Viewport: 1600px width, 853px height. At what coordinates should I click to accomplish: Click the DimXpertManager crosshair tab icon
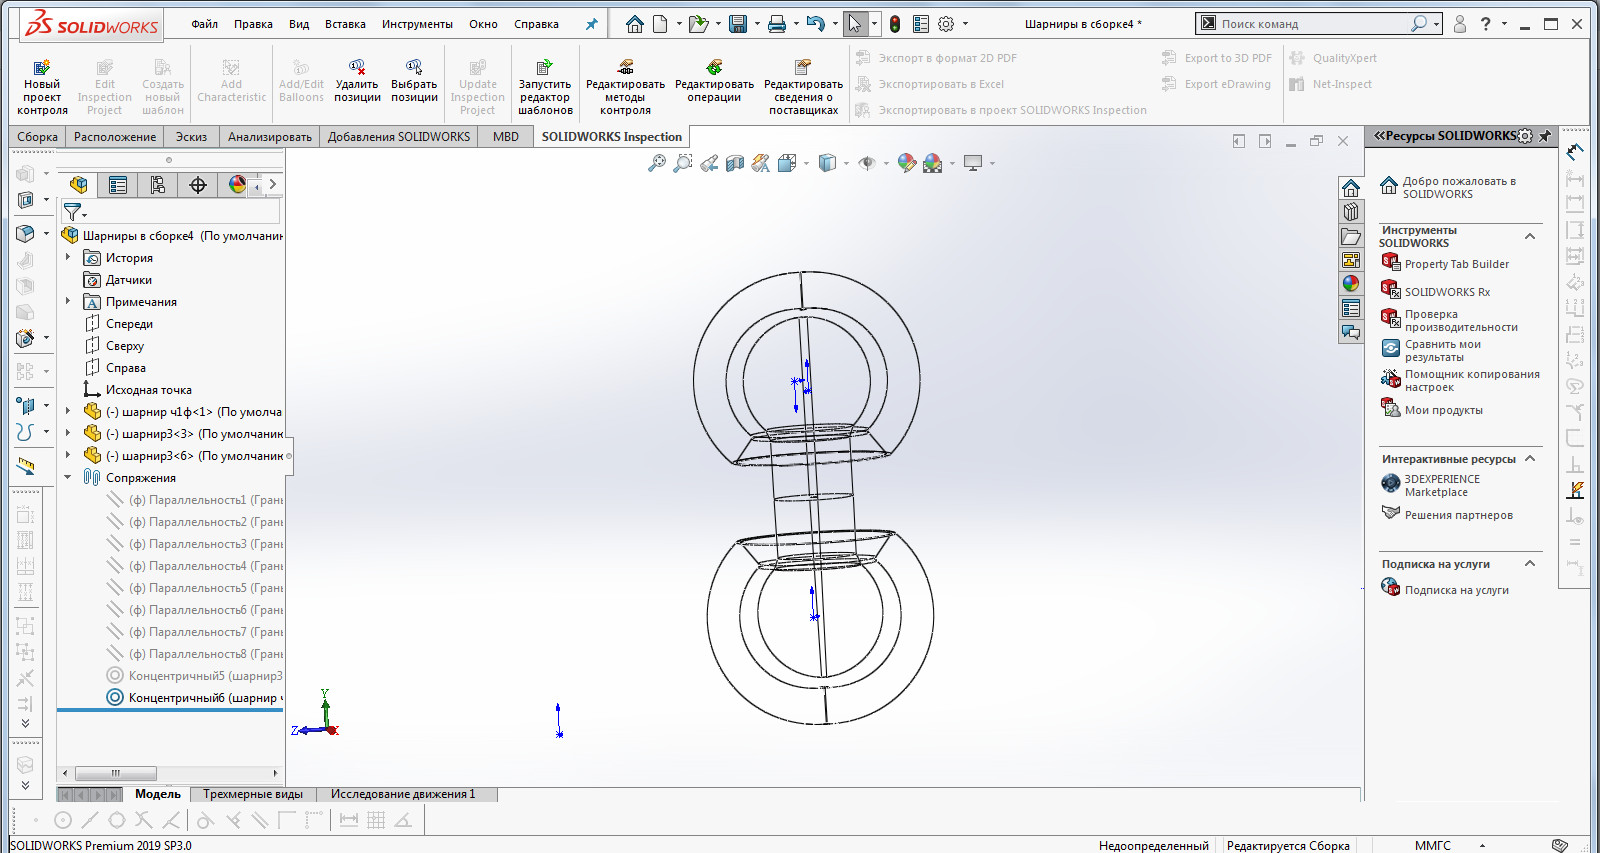pyautogui.click(x=198, y=185)
